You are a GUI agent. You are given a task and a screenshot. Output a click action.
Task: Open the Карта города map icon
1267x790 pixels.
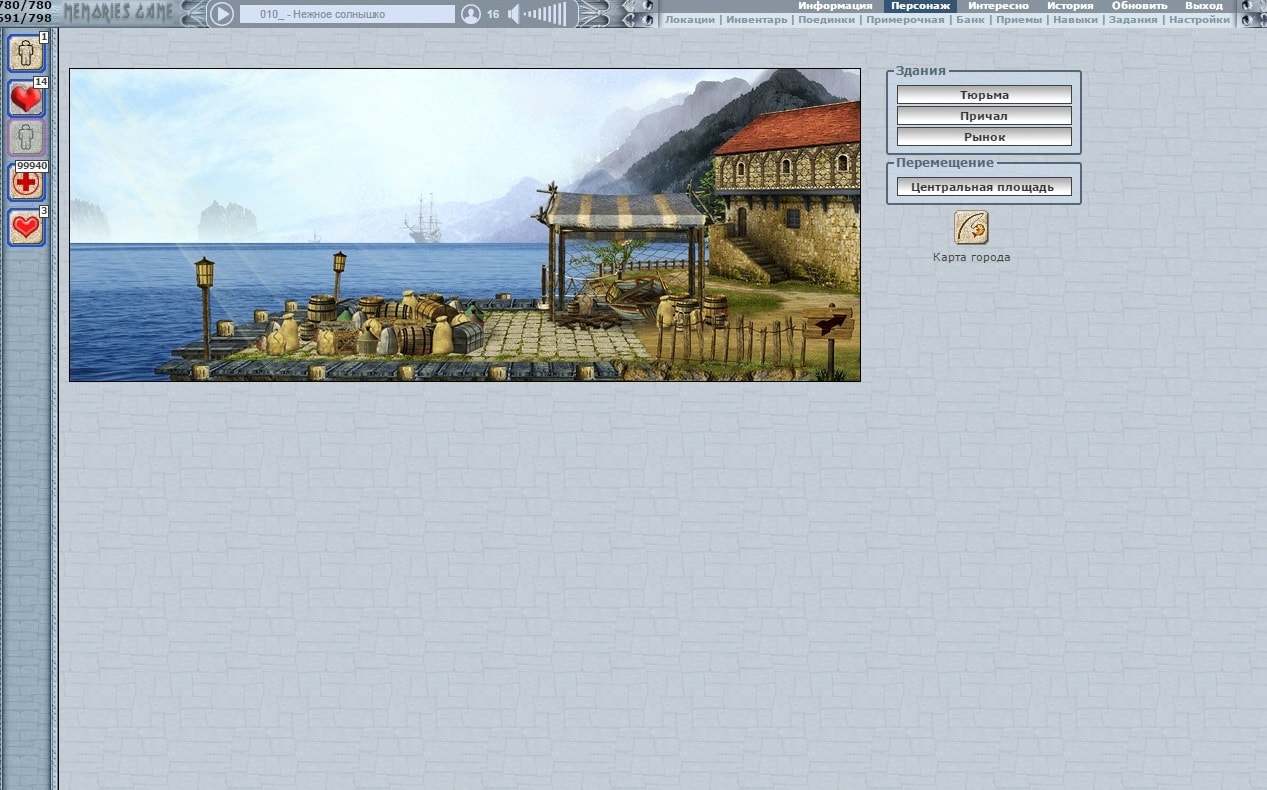click(x=971, y=227)
